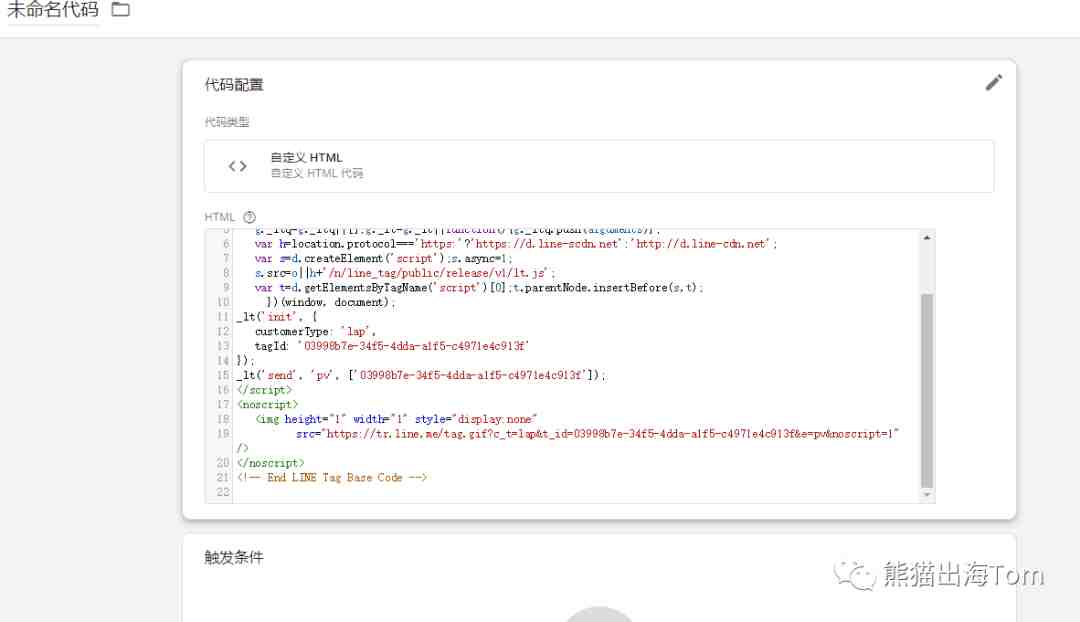The height and width of the screenshot is (622, 1080).
Task: Click the getElementsByTagName line 9
Action: tap(479, 287)
